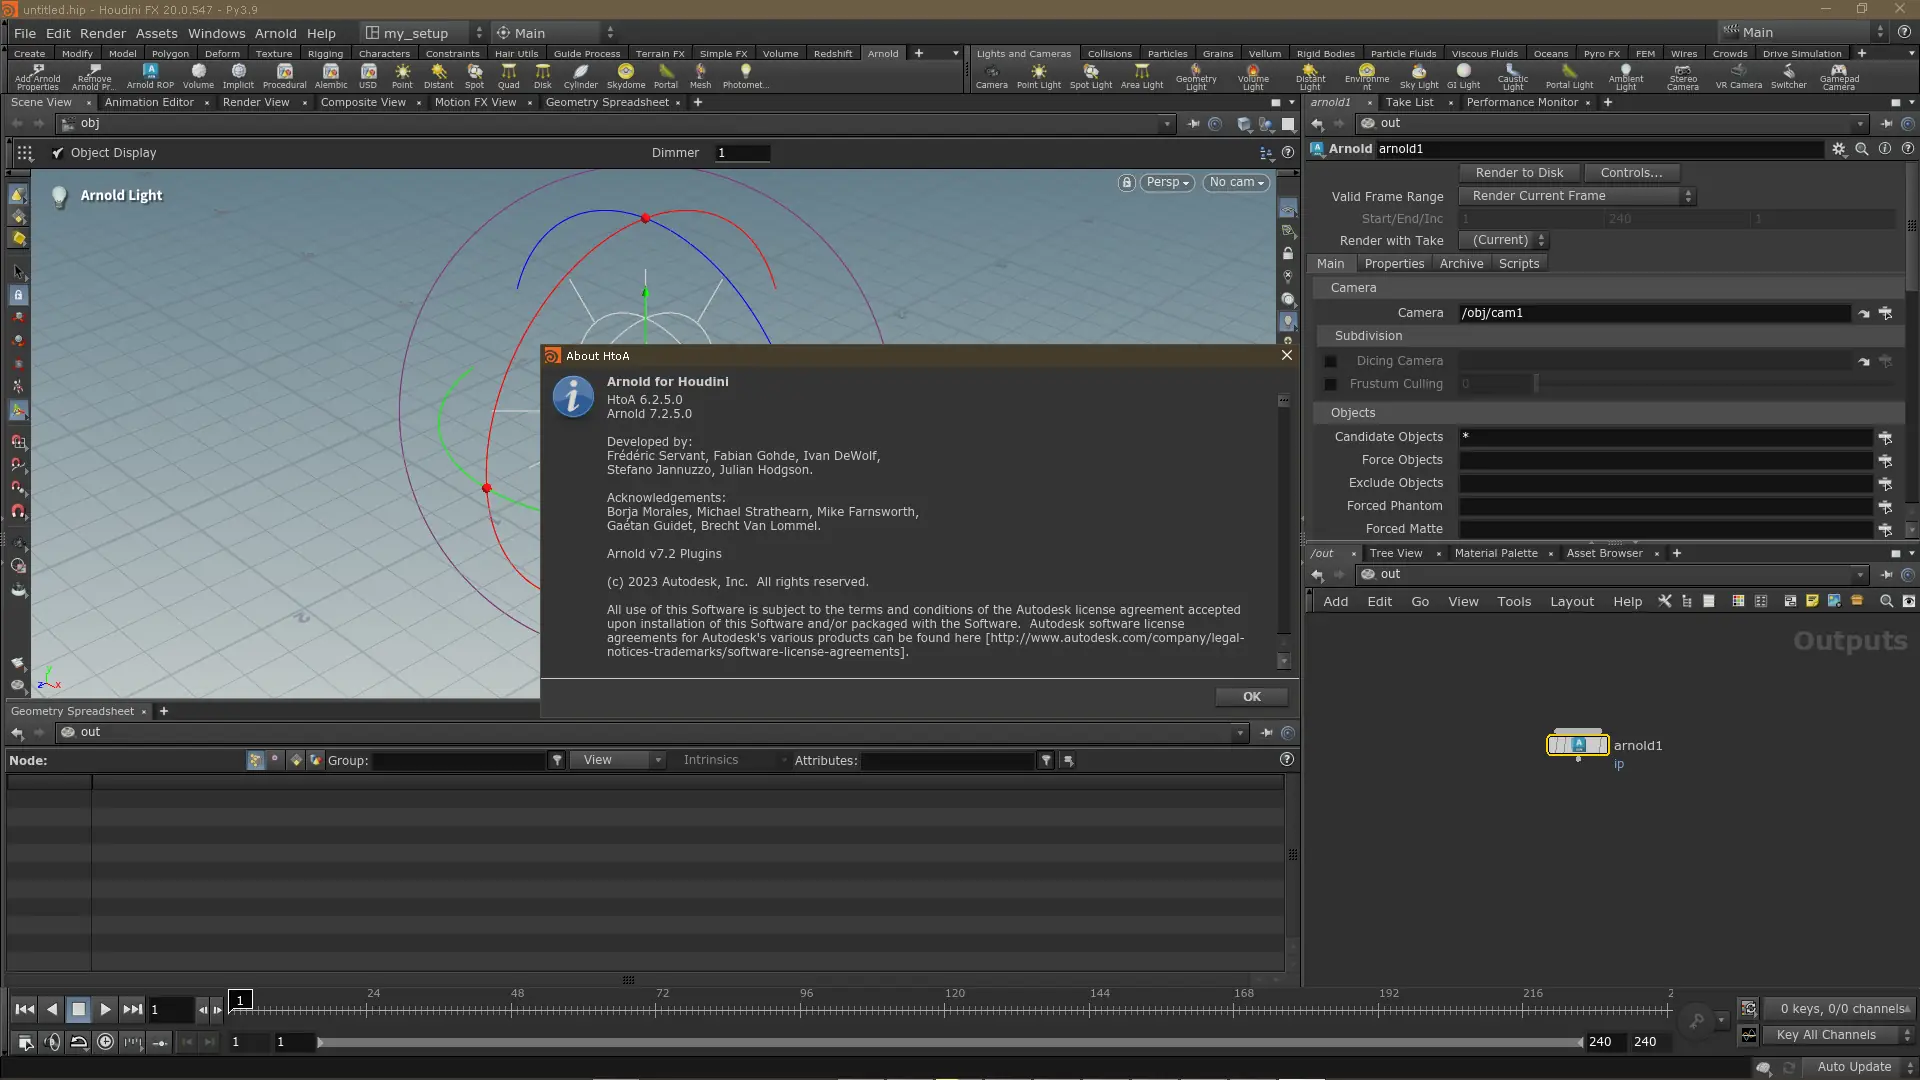Viewport: 1920px width, 1080px height.
Task: Click the Arnold ROP shelf tool
Action: point(150,75)
